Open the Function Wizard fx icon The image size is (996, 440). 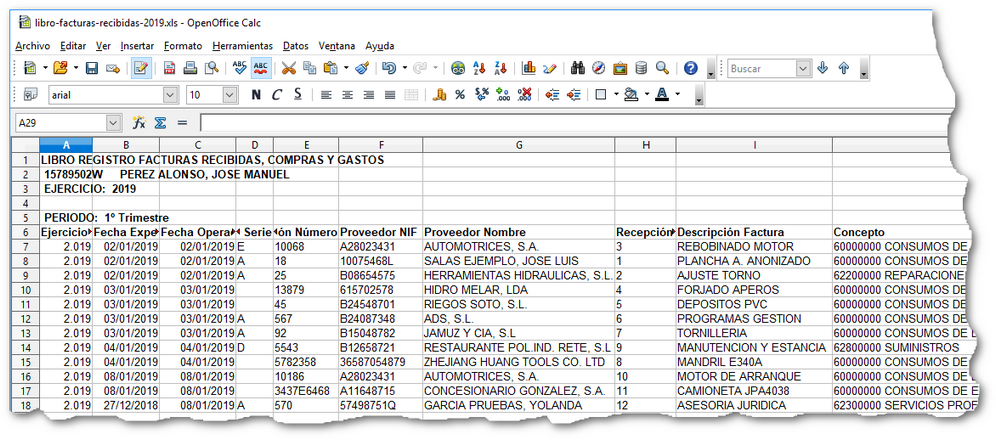click(139, 122)
